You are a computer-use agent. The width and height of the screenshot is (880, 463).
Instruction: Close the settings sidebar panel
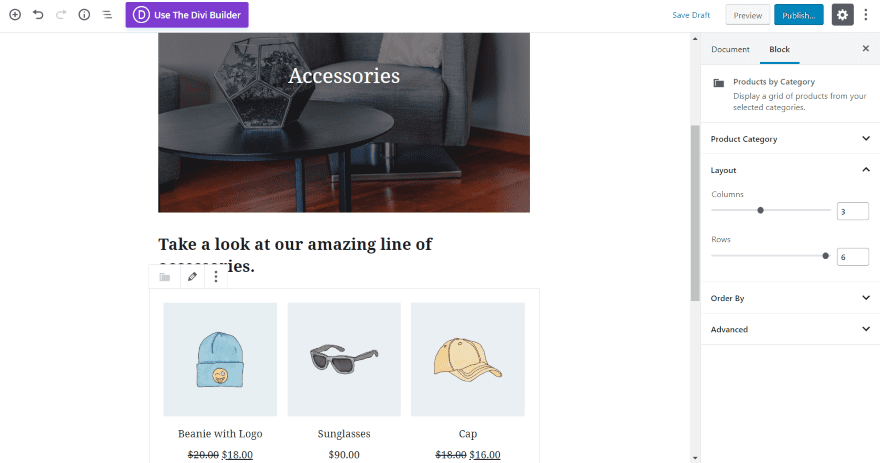click(x=865, y=49)
